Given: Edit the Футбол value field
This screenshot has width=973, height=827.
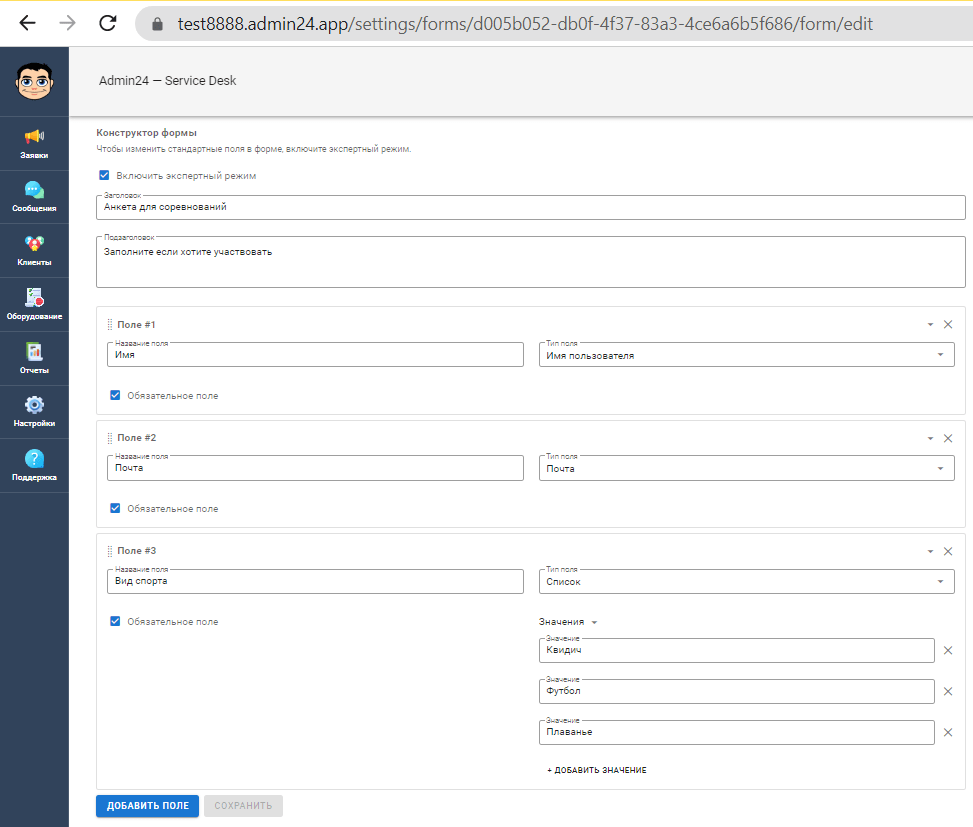Looking at the screenshot, I should (x=737, y=691).
